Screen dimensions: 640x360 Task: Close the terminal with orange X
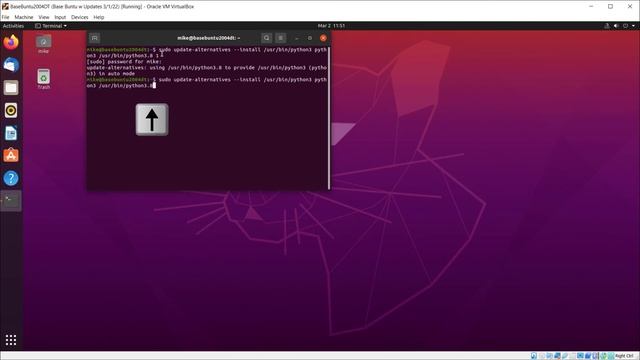323,38
